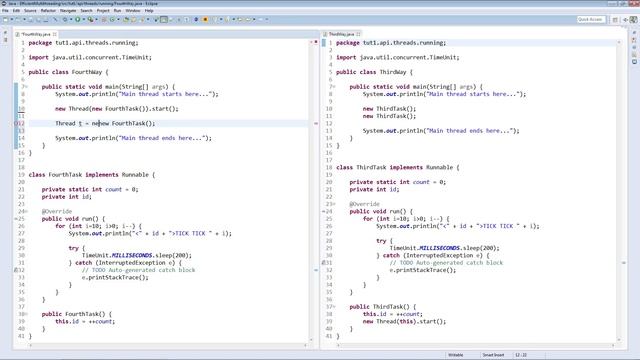Open the New dropdown arrow
Screen dimensions: 640x360
pos(11,20)
